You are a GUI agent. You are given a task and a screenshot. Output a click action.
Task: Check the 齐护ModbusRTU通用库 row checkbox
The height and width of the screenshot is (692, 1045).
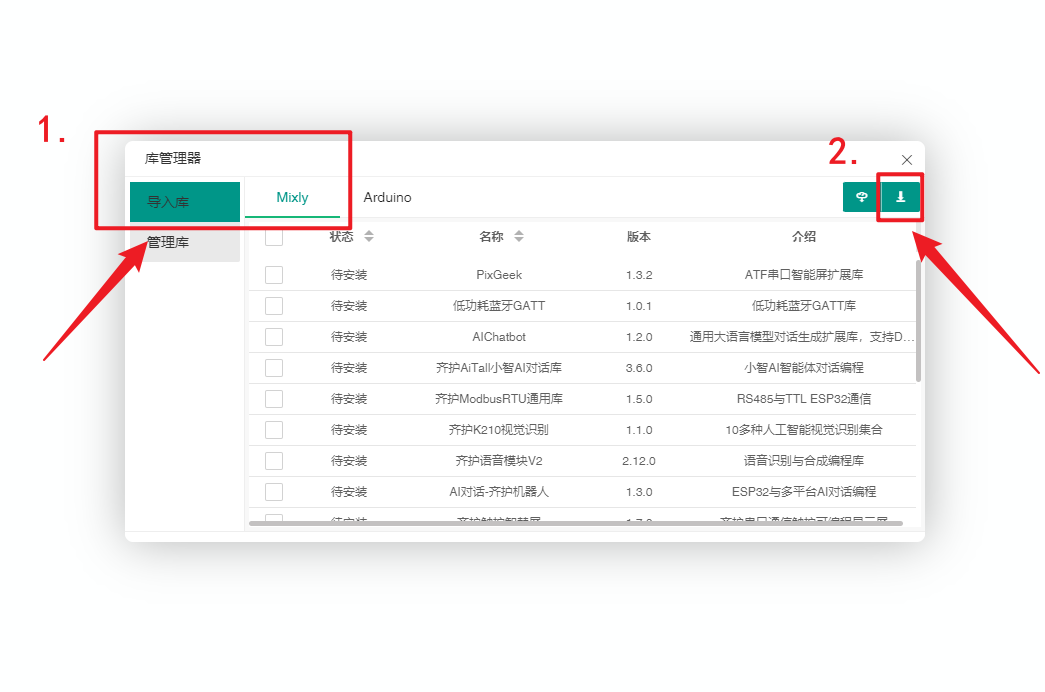pos(274,399)
